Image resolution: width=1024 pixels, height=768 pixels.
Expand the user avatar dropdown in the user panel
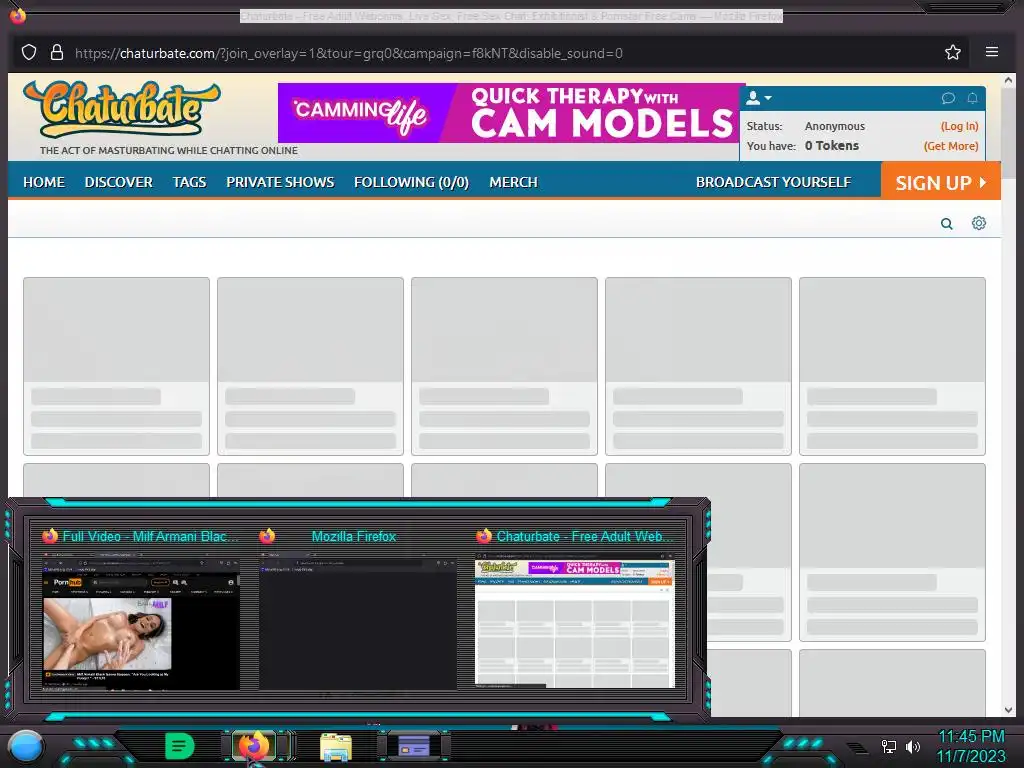click(758, 98)
